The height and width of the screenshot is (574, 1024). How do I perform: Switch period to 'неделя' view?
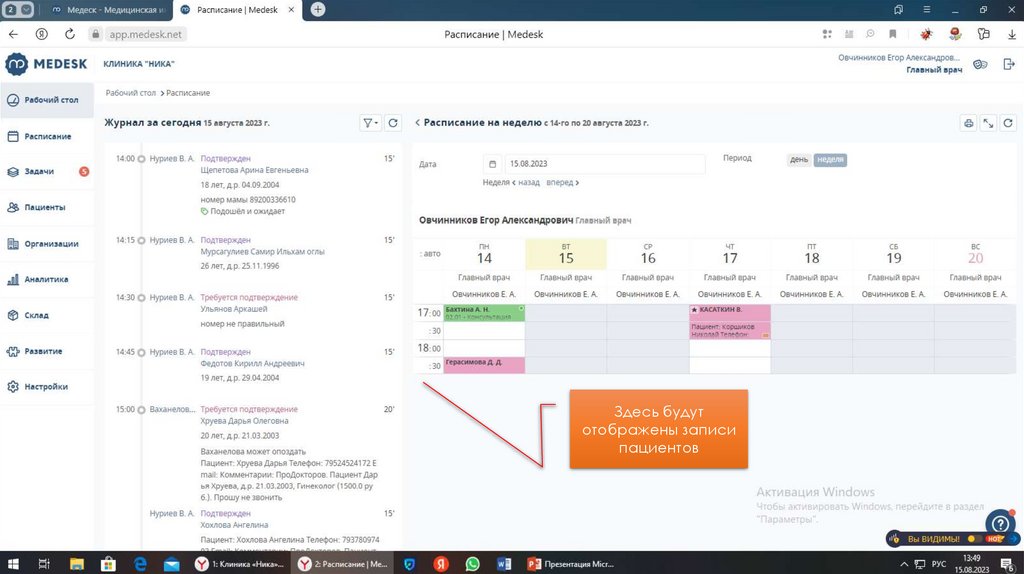coord(830,159)
